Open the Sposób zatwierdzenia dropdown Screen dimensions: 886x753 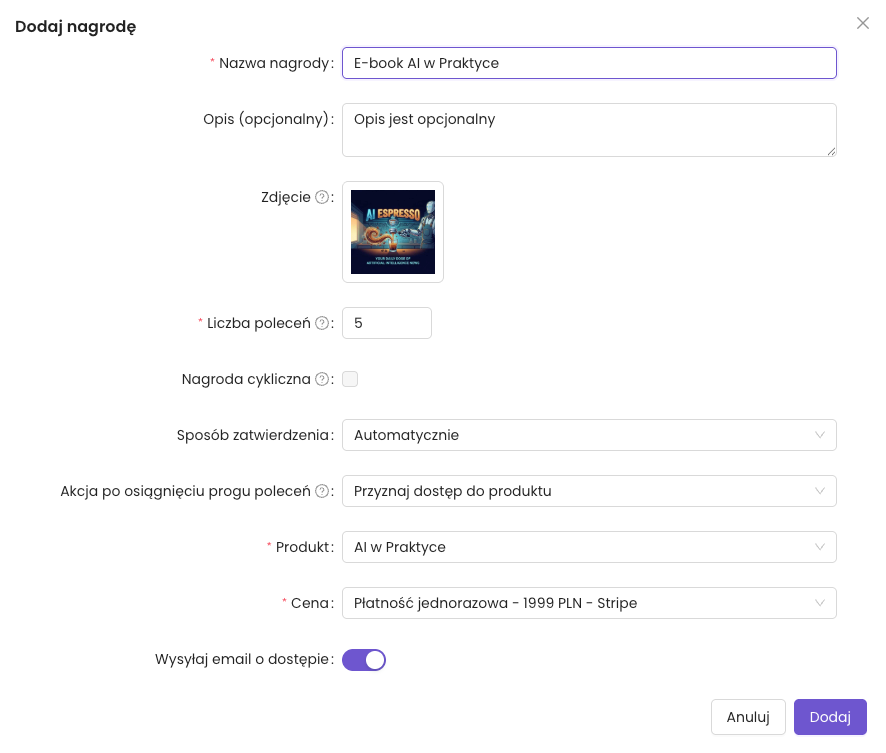coord(588,435)
